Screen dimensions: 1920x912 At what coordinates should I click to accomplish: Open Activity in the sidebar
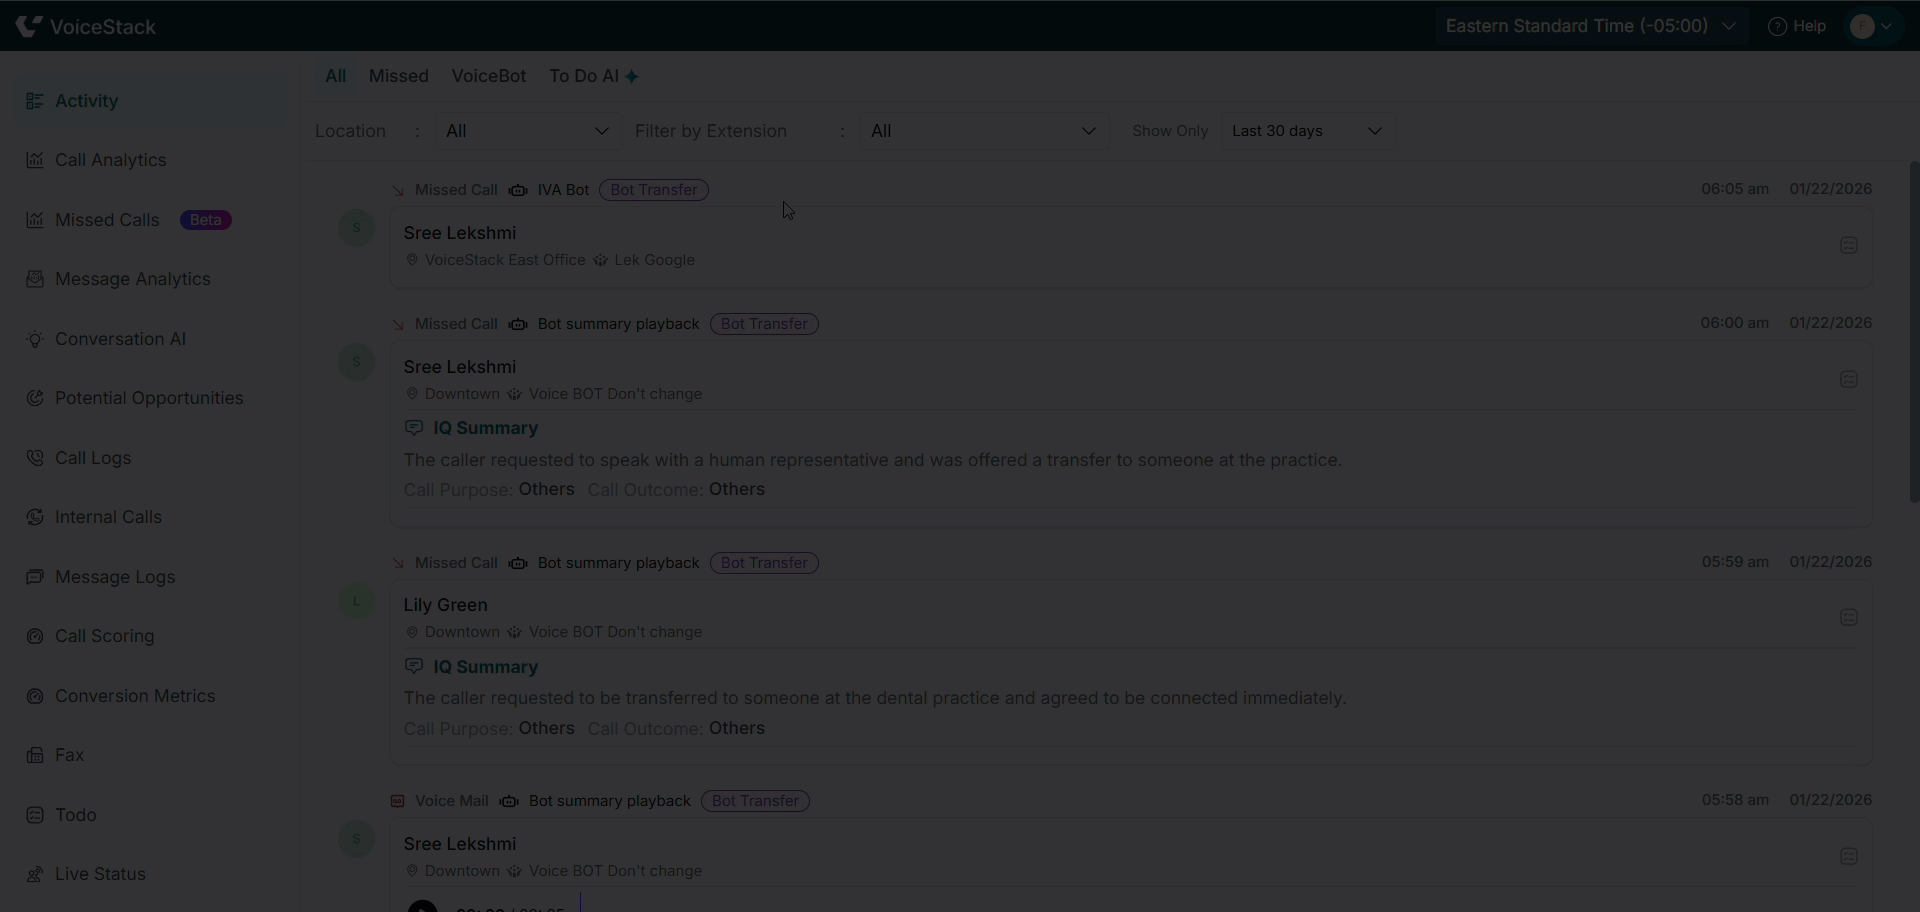pos(151,101)
